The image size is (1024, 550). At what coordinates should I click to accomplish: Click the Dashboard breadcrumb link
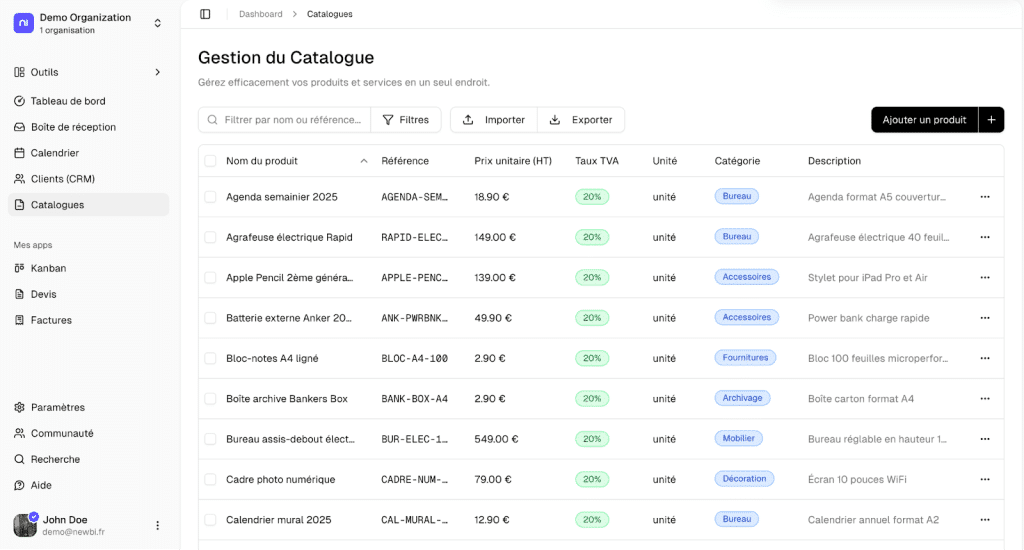coord(259,14)
